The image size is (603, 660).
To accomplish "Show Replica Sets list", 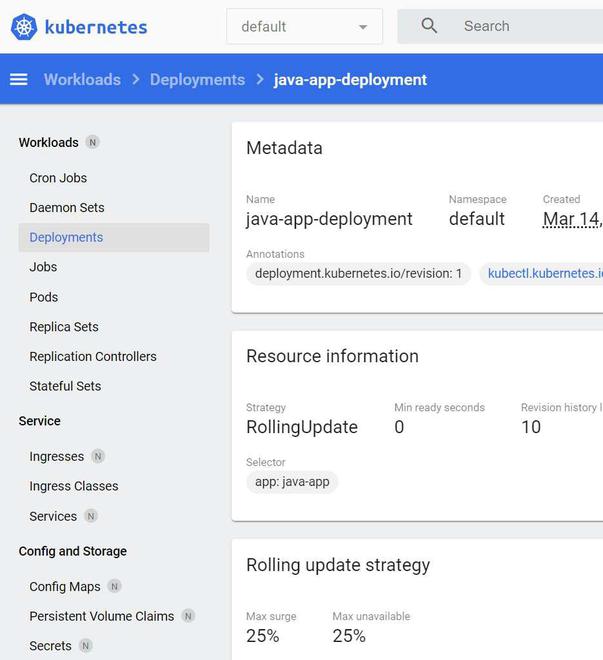I will 64,327.
